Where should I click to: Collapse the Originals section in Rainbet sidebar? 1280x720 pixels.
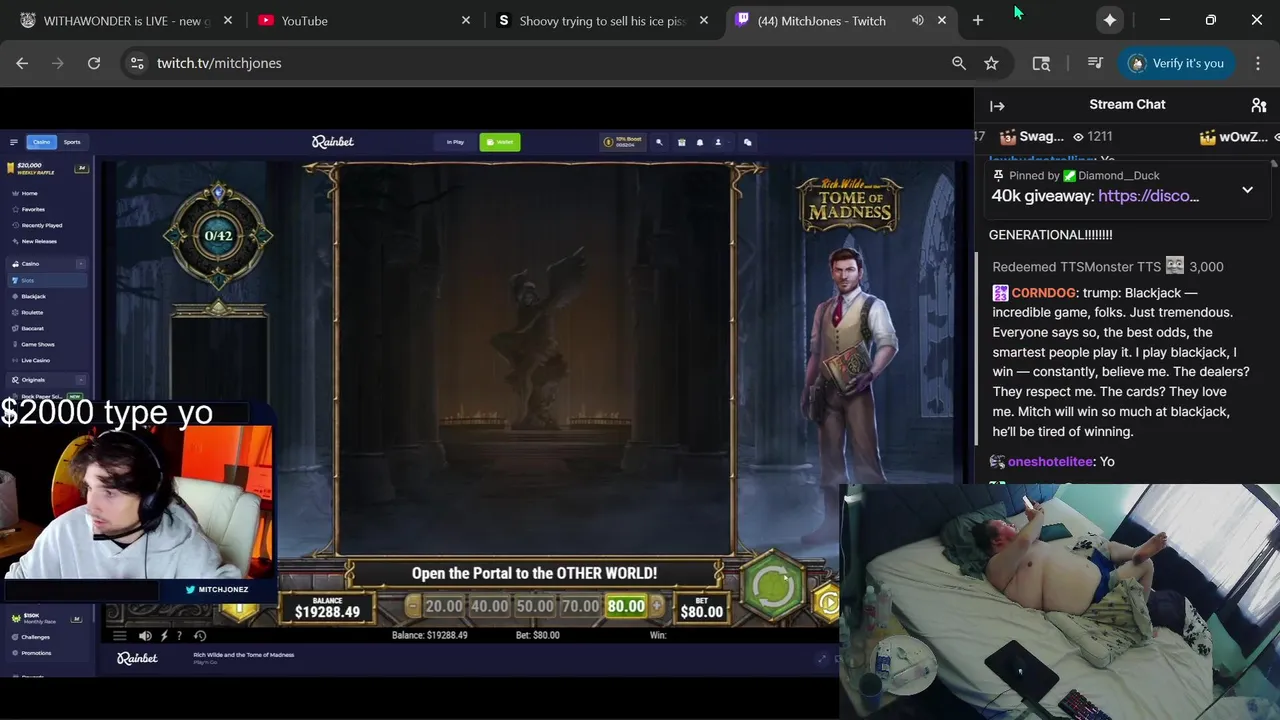81,380
